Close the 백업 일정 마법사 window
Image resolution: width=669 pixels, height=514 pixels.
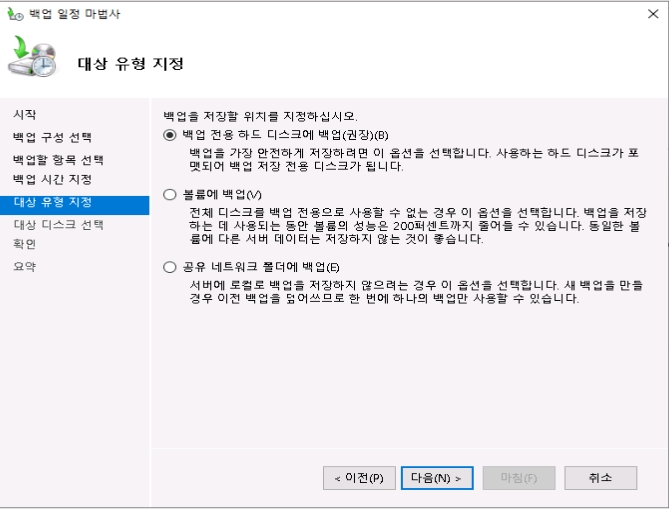pos(653,14)
